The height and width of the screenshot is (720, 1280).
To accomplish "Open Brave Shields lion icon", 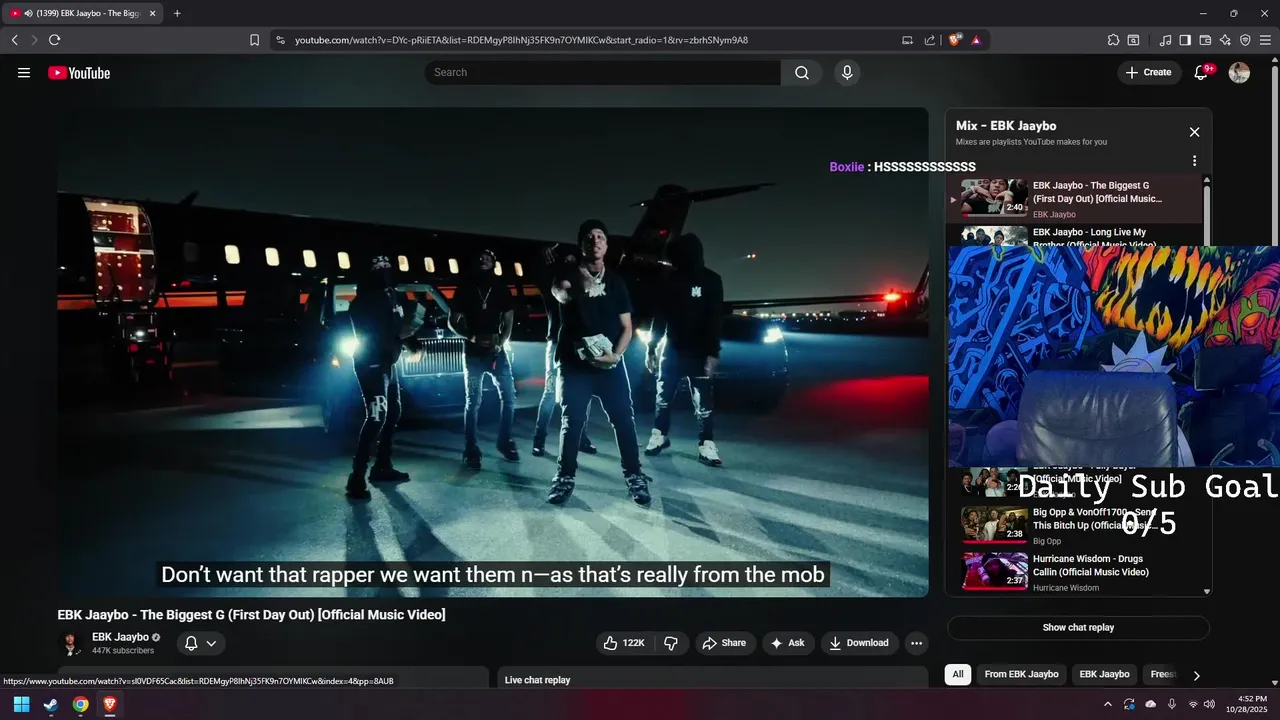I will [955, 40].
